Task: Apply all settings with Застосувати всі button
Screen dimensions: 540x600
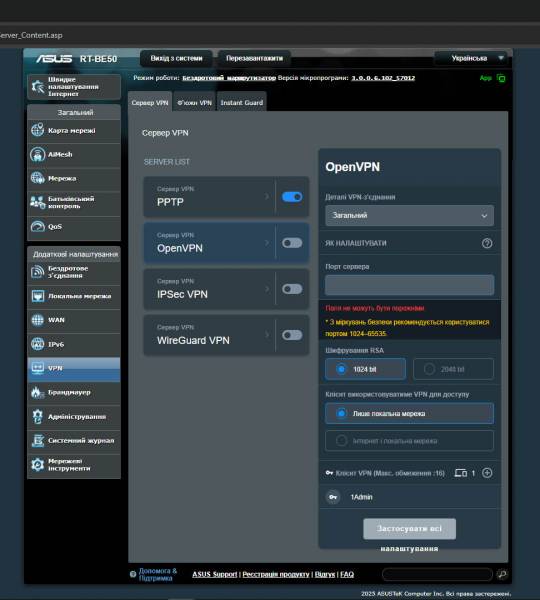Action: [409, 529]
